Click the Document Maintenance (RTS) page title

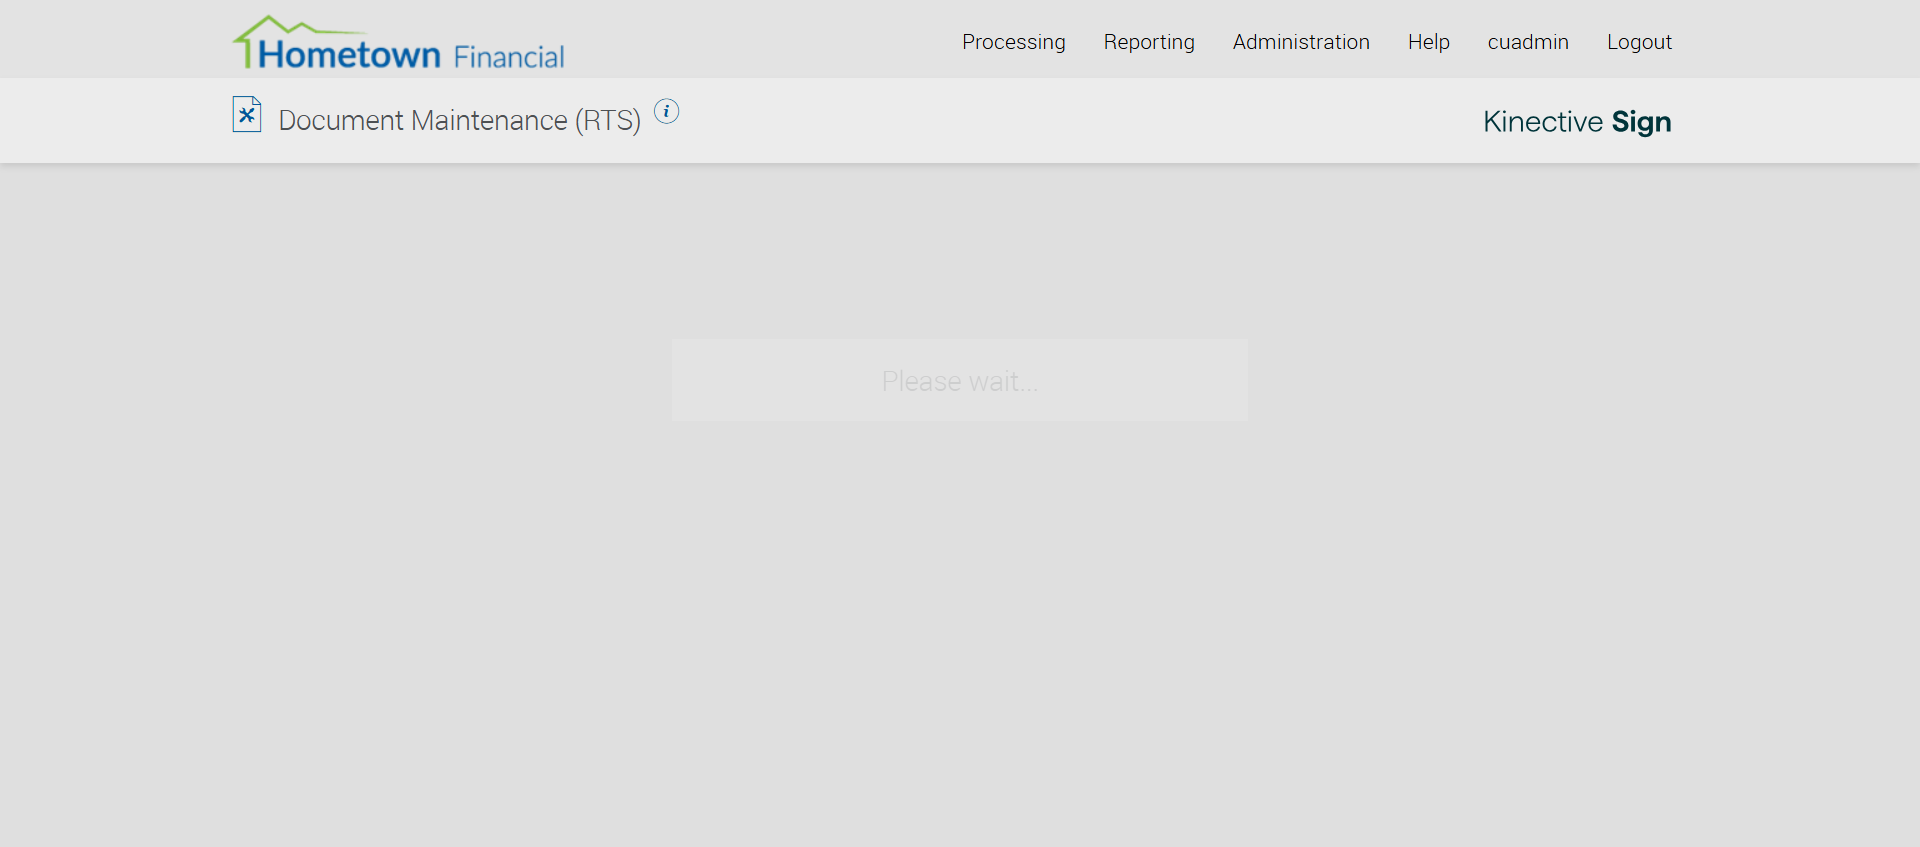[459, 120]
